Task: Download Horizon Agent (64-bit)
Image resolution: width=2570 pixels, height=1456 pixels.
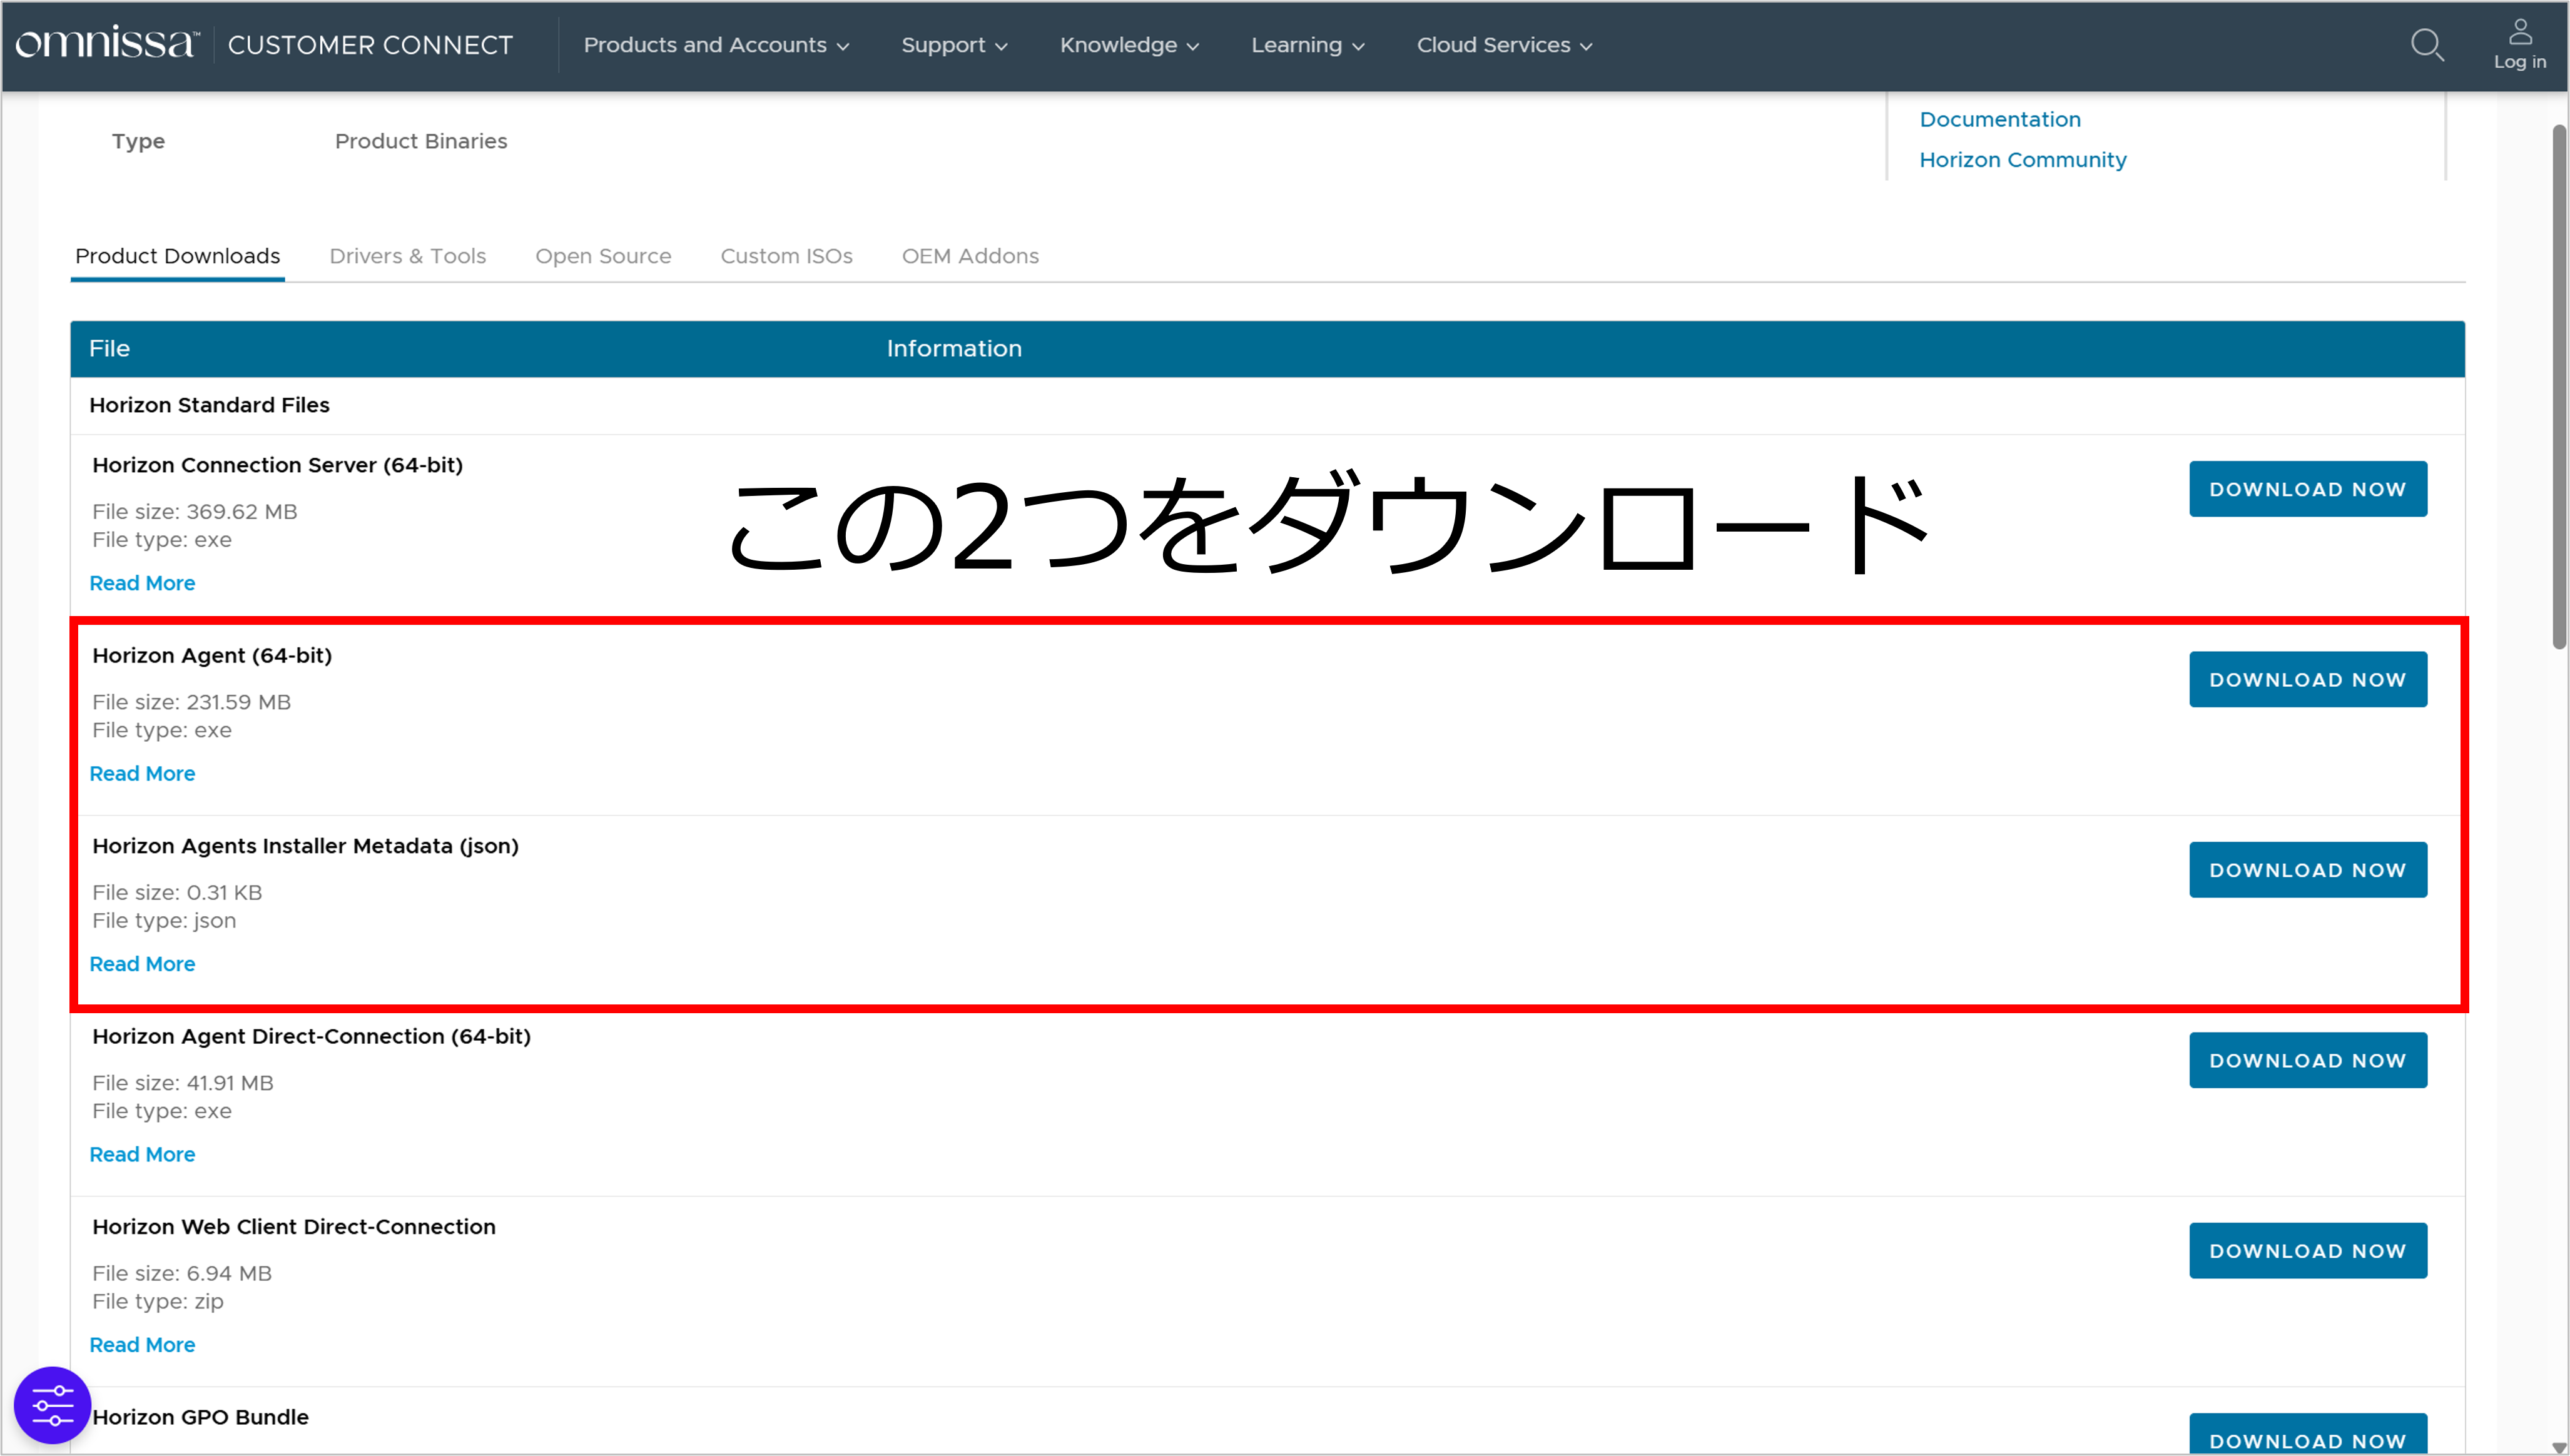Action: tap(2307, 679)
